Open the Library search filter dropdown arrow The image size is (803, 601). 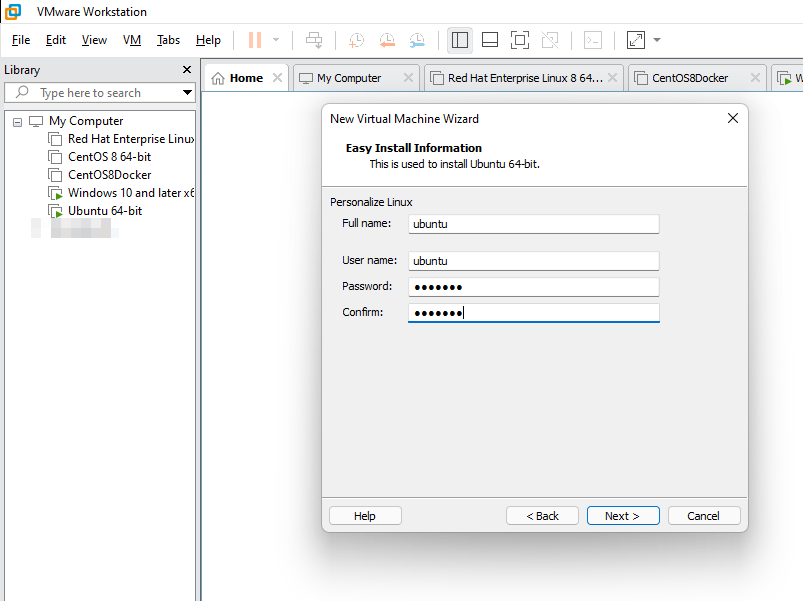[187, 93]
